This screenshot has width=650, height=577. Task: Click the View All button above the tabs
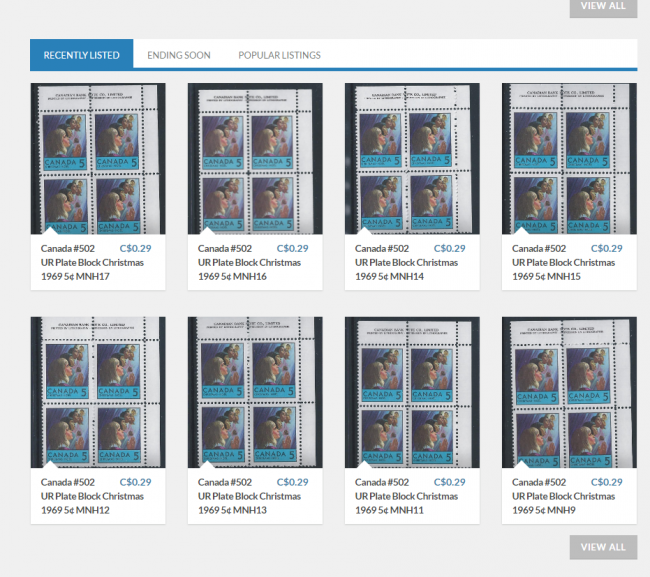click(x=603, y=7)
